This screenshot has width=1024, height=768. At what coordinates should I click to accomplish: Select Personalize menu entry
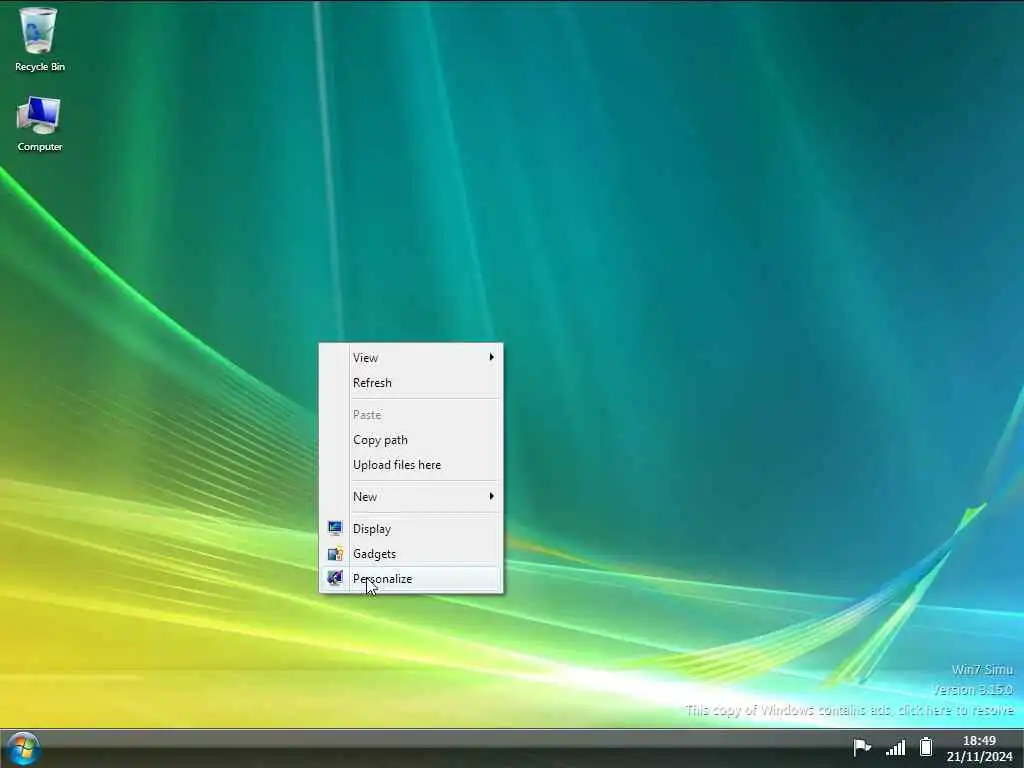(411, 579)
